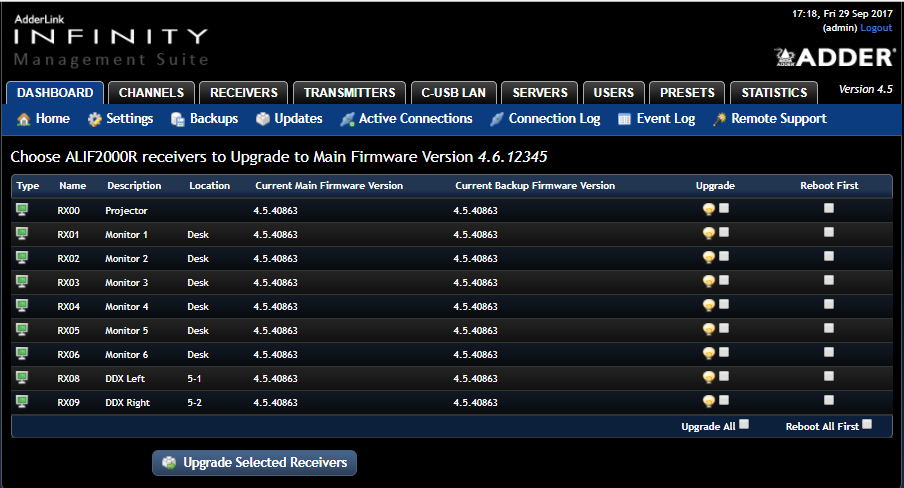Enable Reboot First for RX09 DDX Right
The width and height of the screenshot is (904, 488).
[x=829, y=400]
